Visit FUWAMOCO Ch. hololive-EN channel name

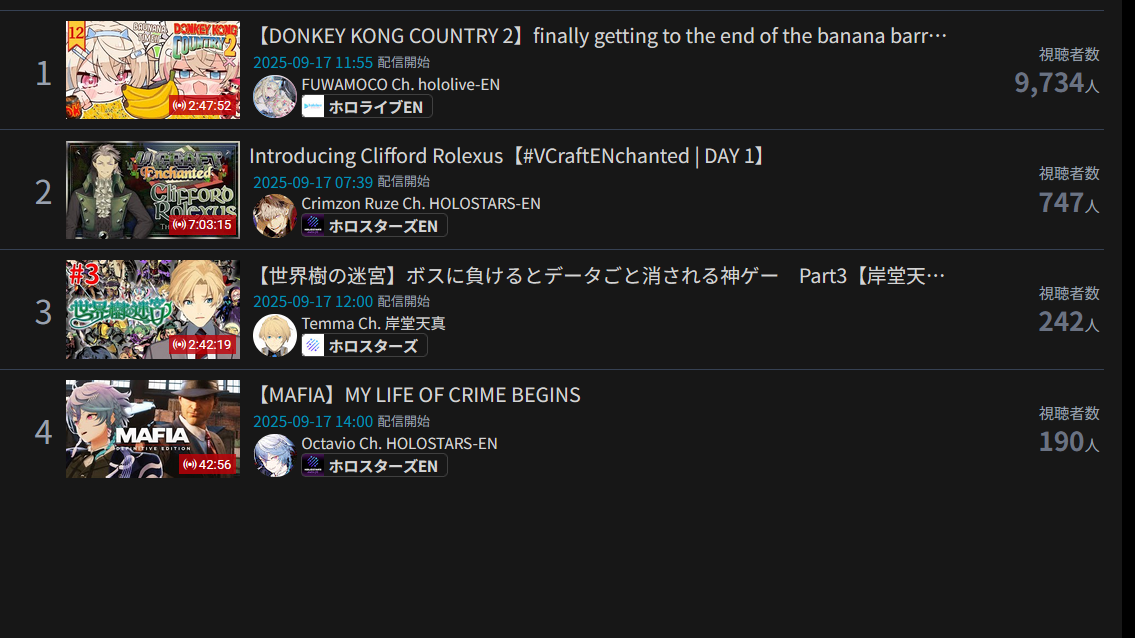click(x=400, y=84)
